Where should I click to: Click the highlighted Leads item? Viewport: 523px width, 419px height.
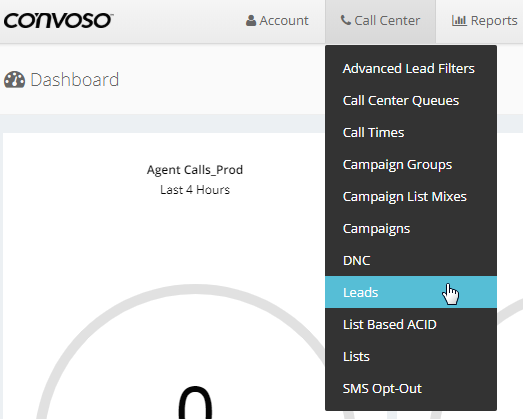pyautogui.click(x=411, y=292)
